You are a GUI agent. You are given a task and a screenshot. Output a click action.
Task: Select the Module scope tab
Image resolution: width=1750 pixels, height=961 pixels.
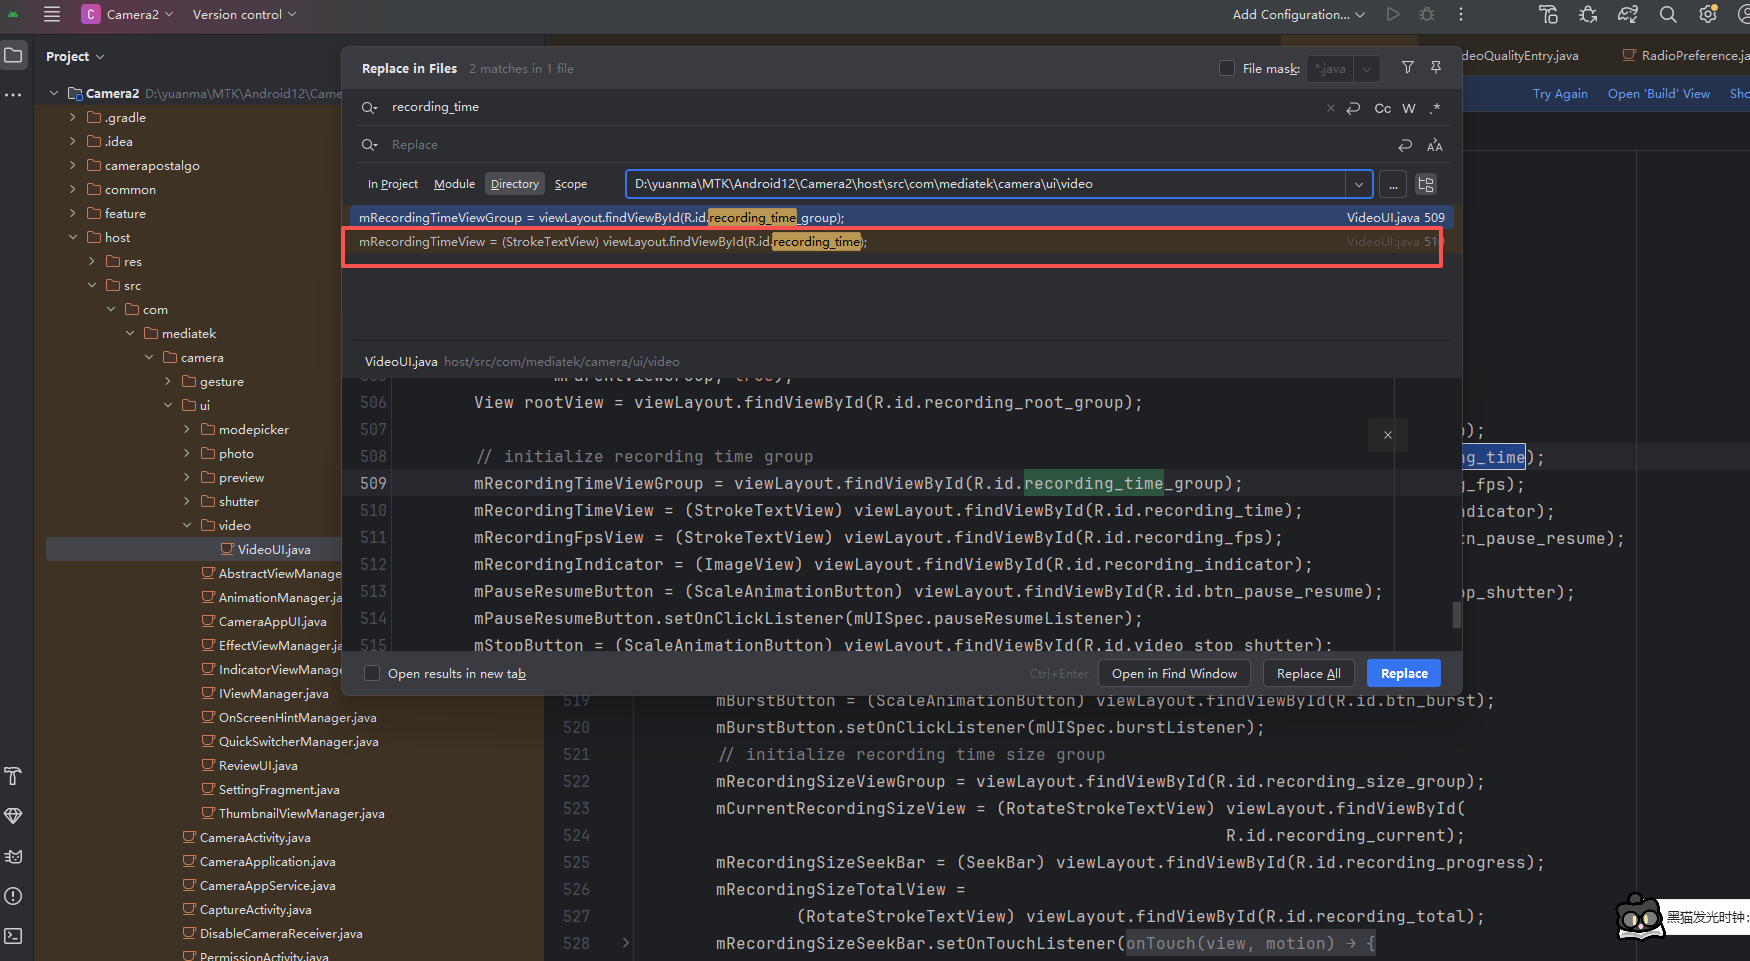(x=454, y=184)
